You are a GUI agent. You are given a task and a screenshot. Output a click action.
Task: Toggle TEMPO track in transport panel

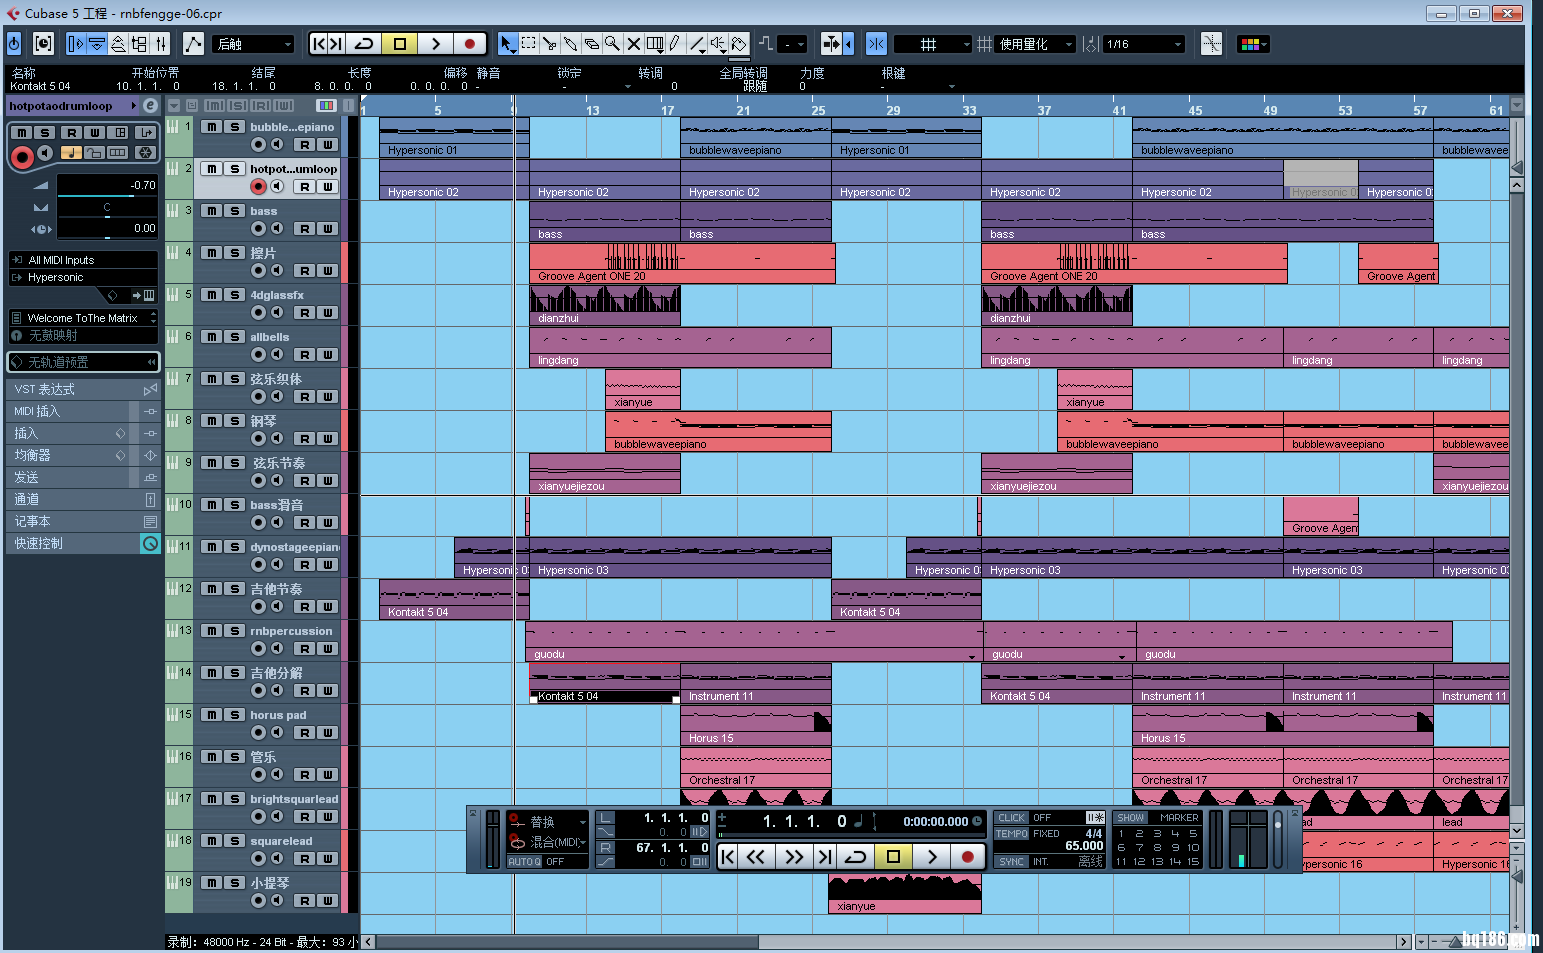tap(1012, 833)
